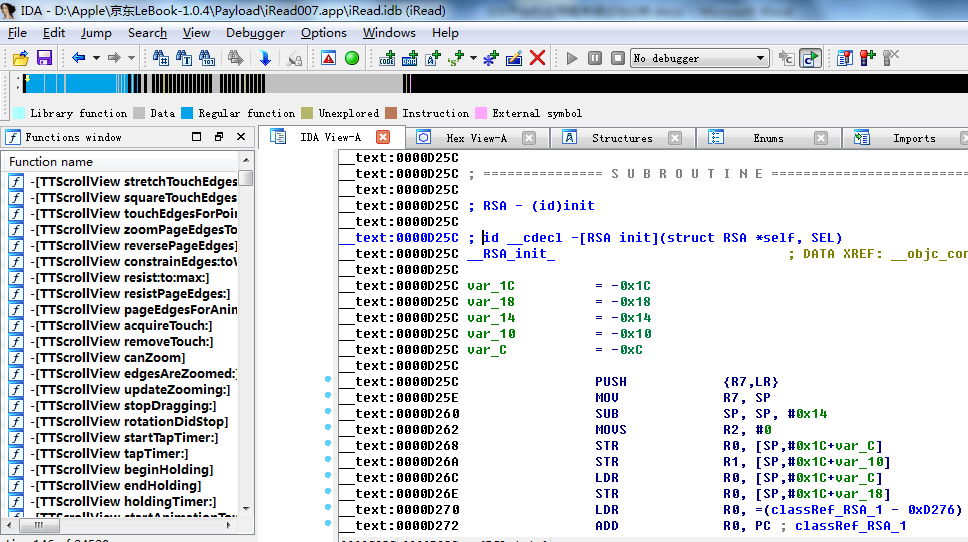Image resolution: width=968 pixels, height=542 pixels.
Task: Click the CODE plus toolbar icon
Action: 387,58
